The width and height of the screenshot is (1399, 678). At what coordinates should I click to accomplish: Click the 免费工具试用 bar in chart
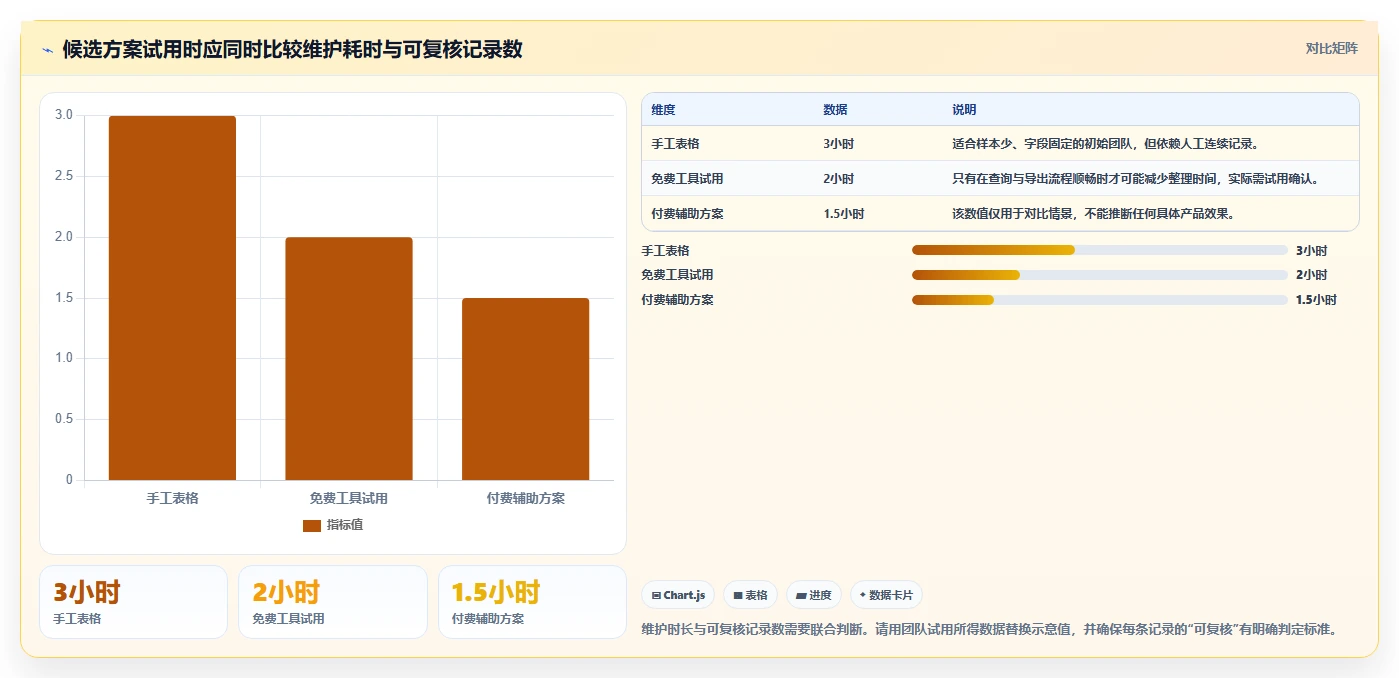pos(349,358)
